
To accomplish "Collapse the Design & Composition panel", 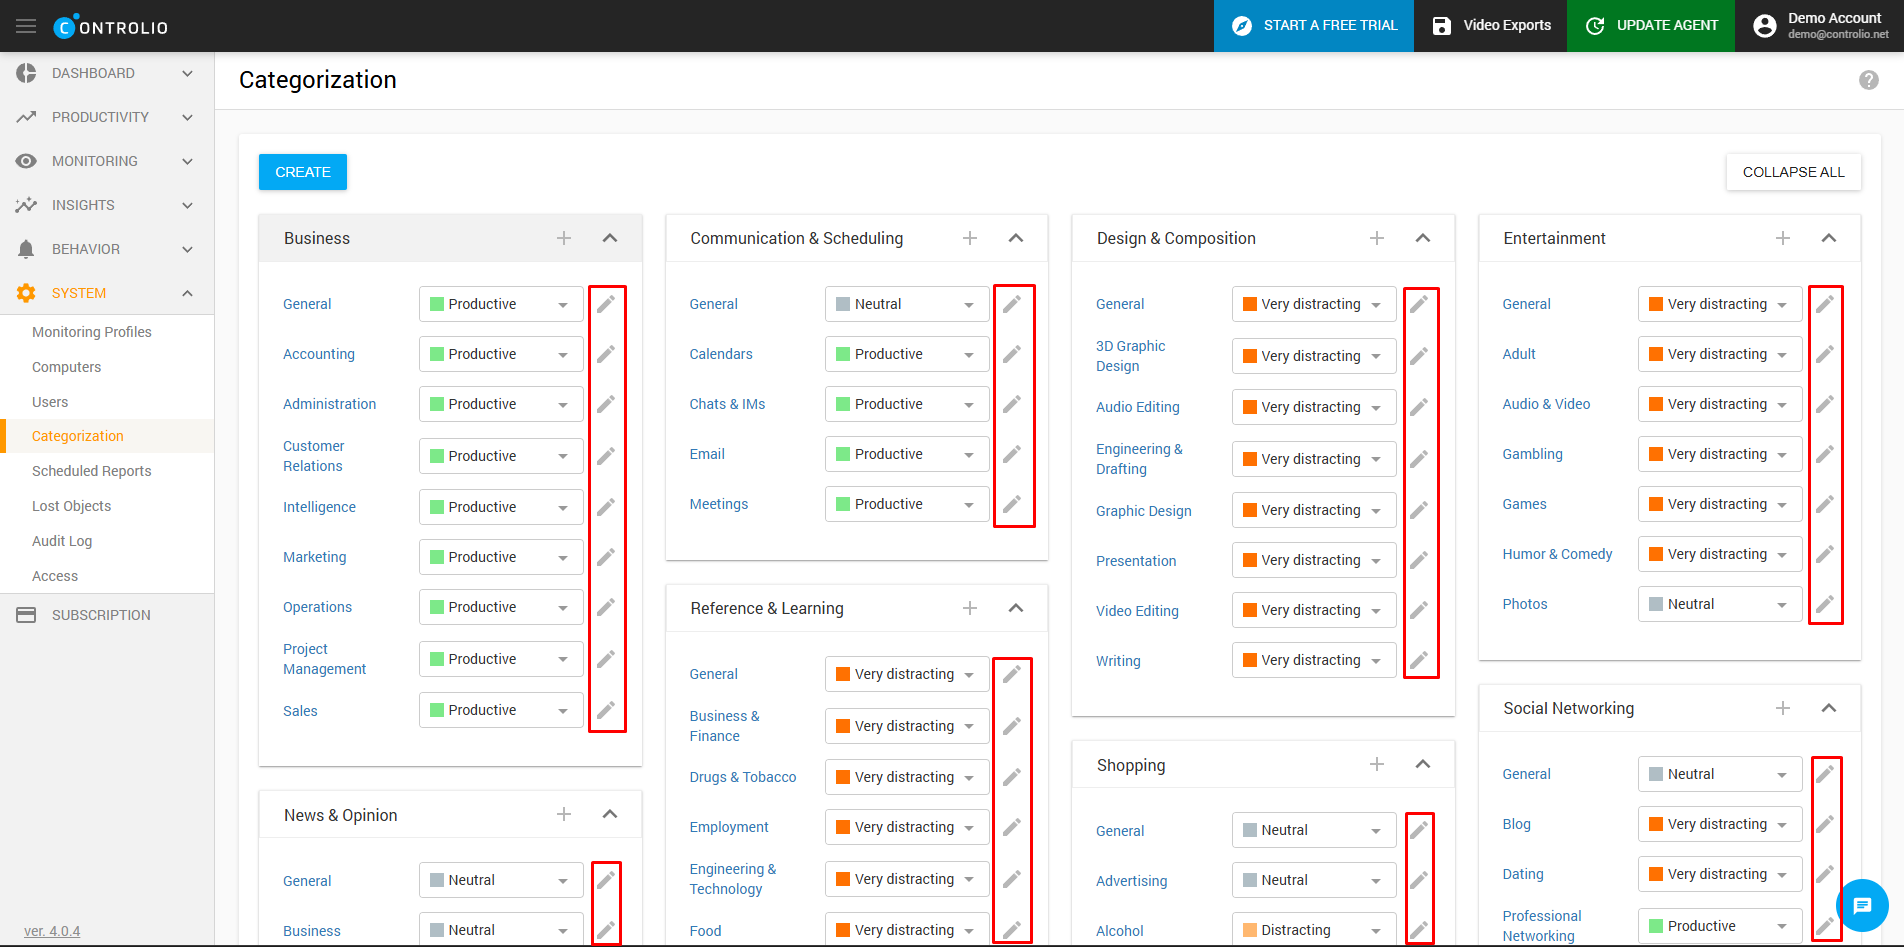I will (1423, 238).
